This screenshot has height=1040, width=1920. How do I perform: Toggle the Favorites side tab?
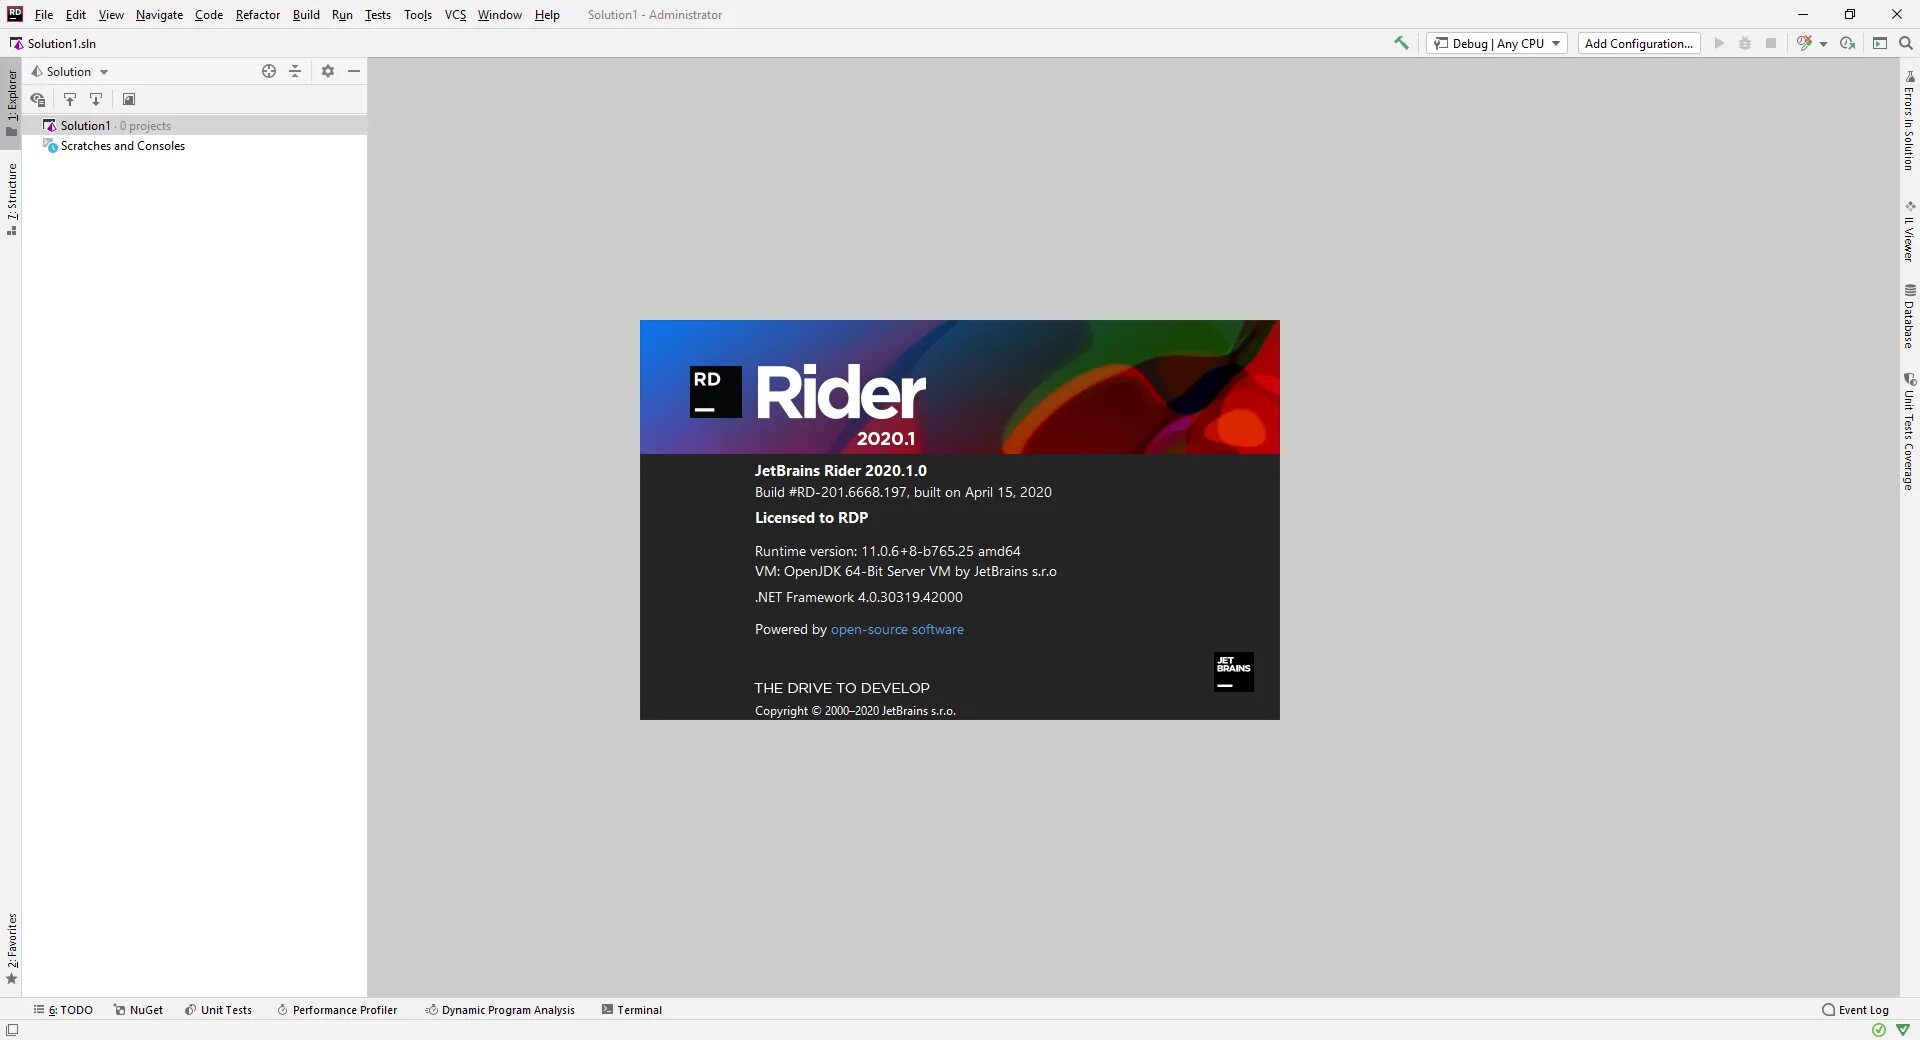pyautogui.click(x=11, y=949)
